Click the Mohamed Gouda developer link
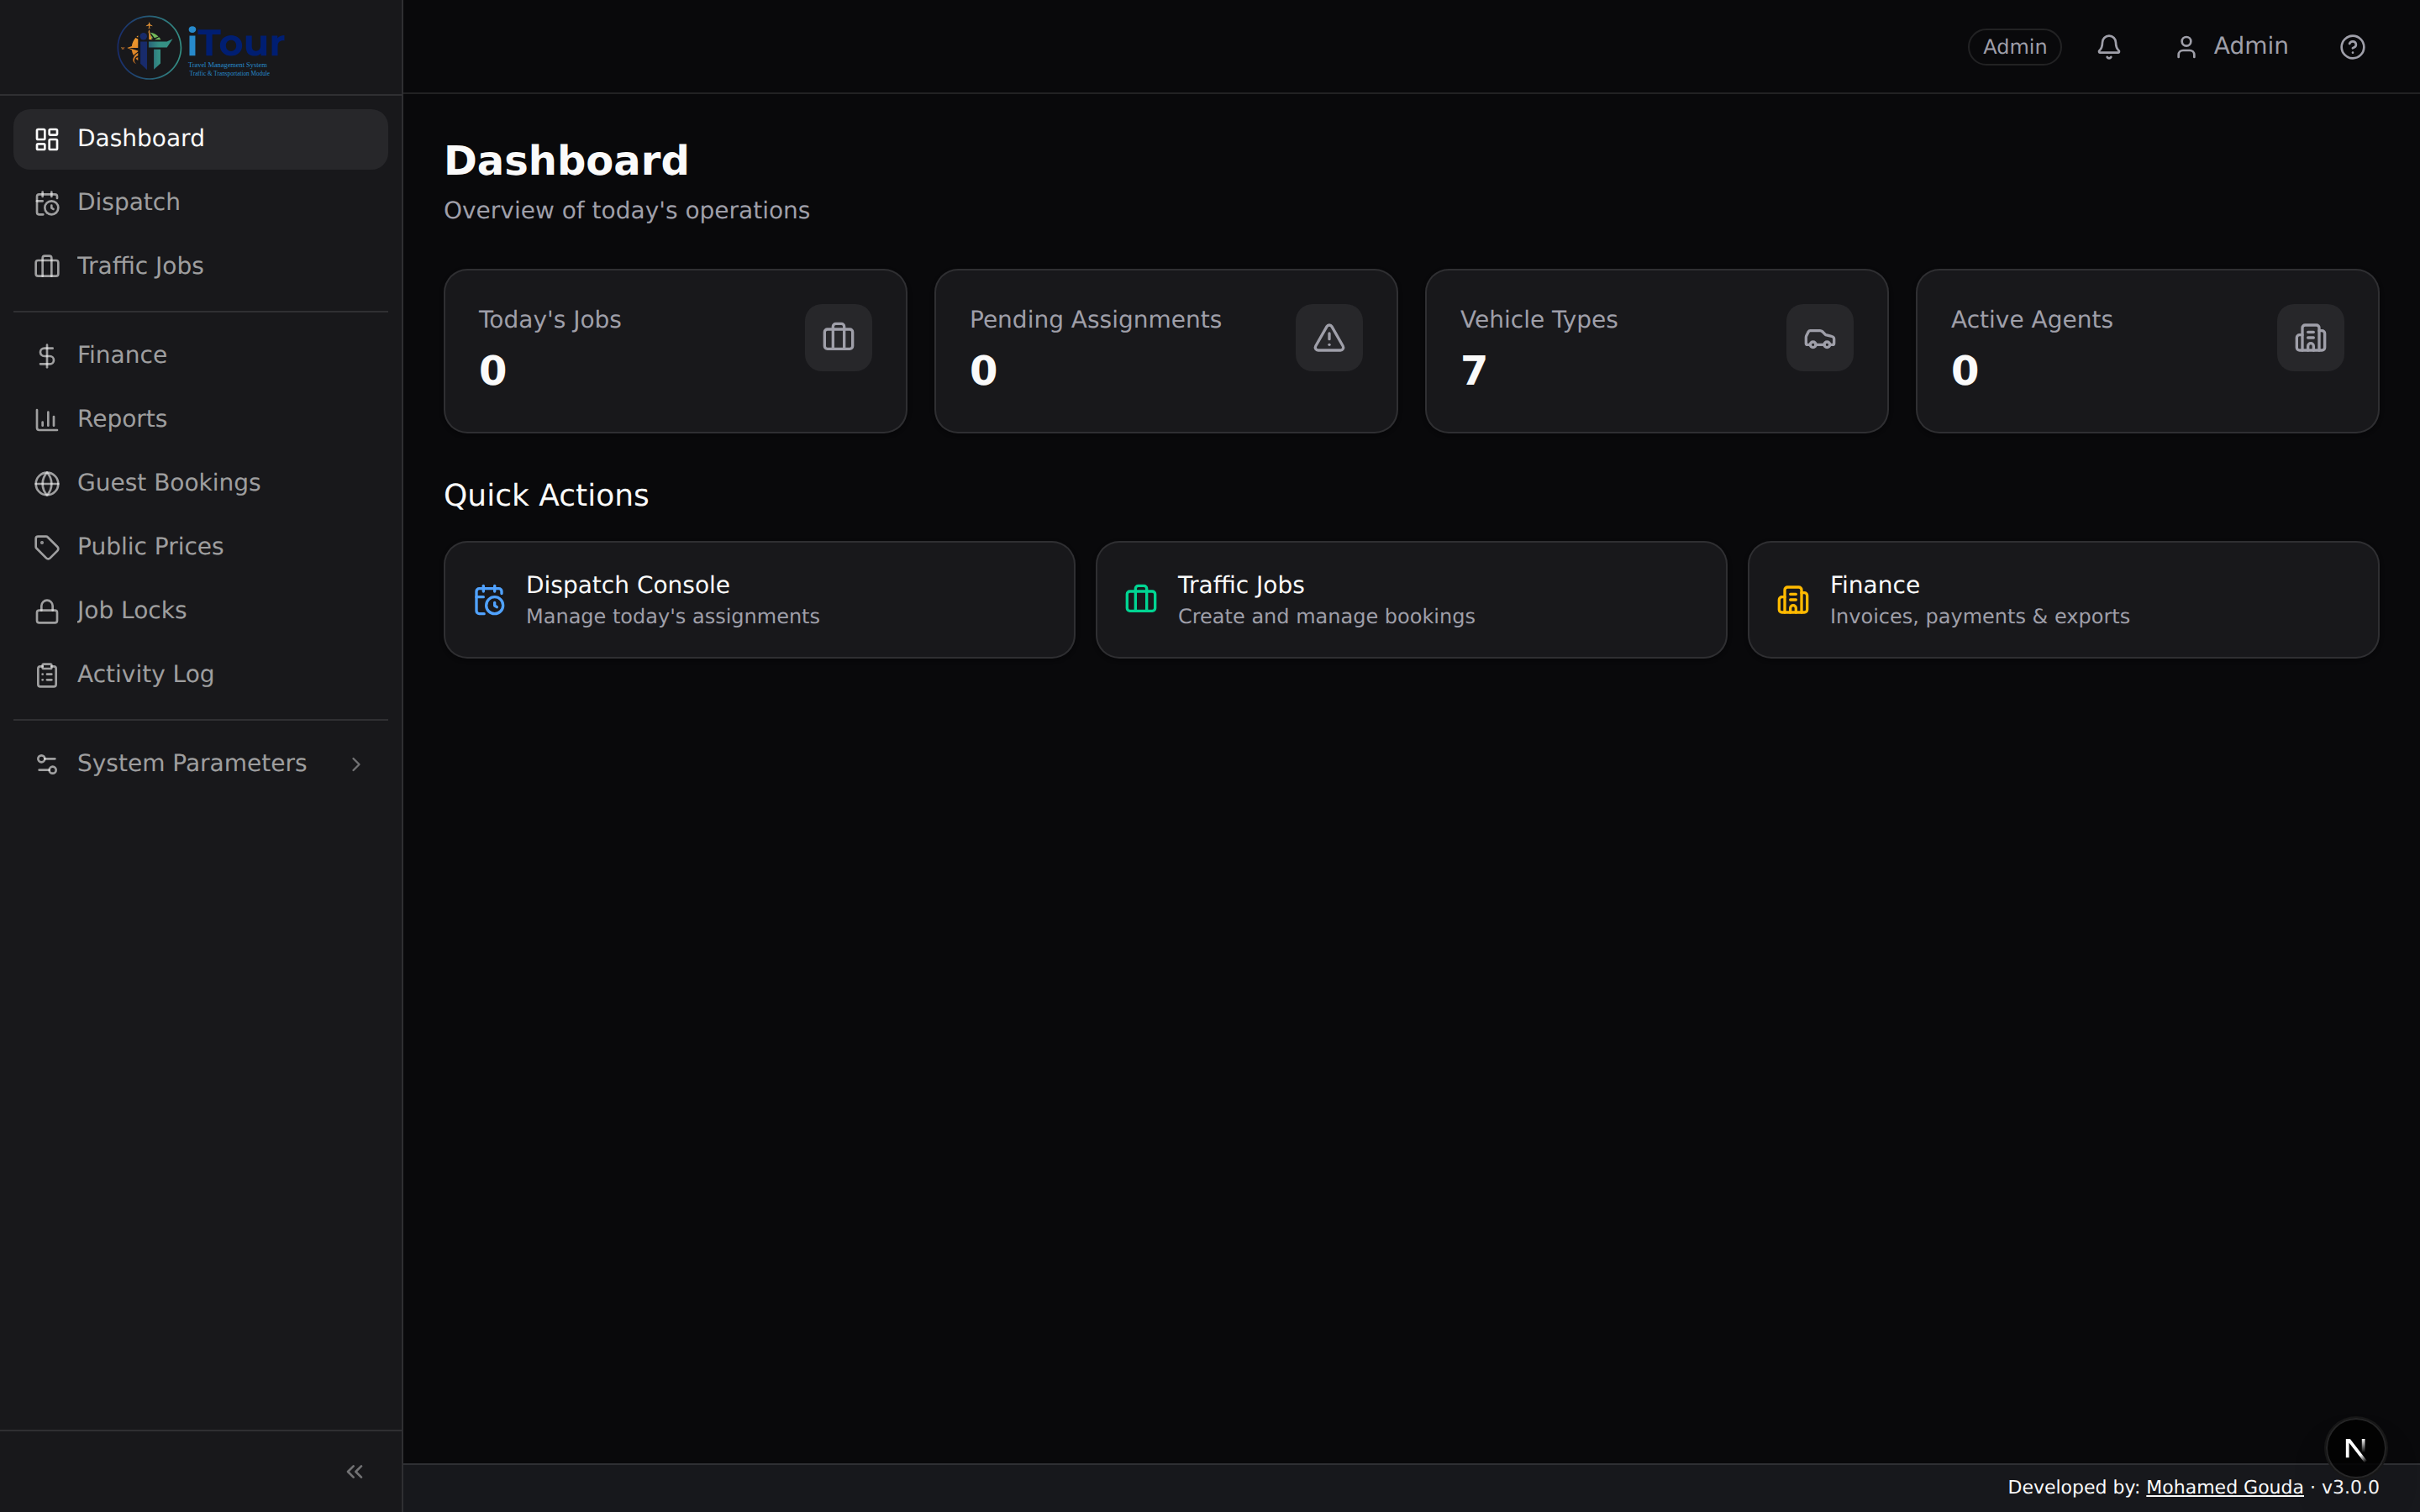Image resolution: width=2420 pixels, height=1512 pixels. (2224, 1487)
